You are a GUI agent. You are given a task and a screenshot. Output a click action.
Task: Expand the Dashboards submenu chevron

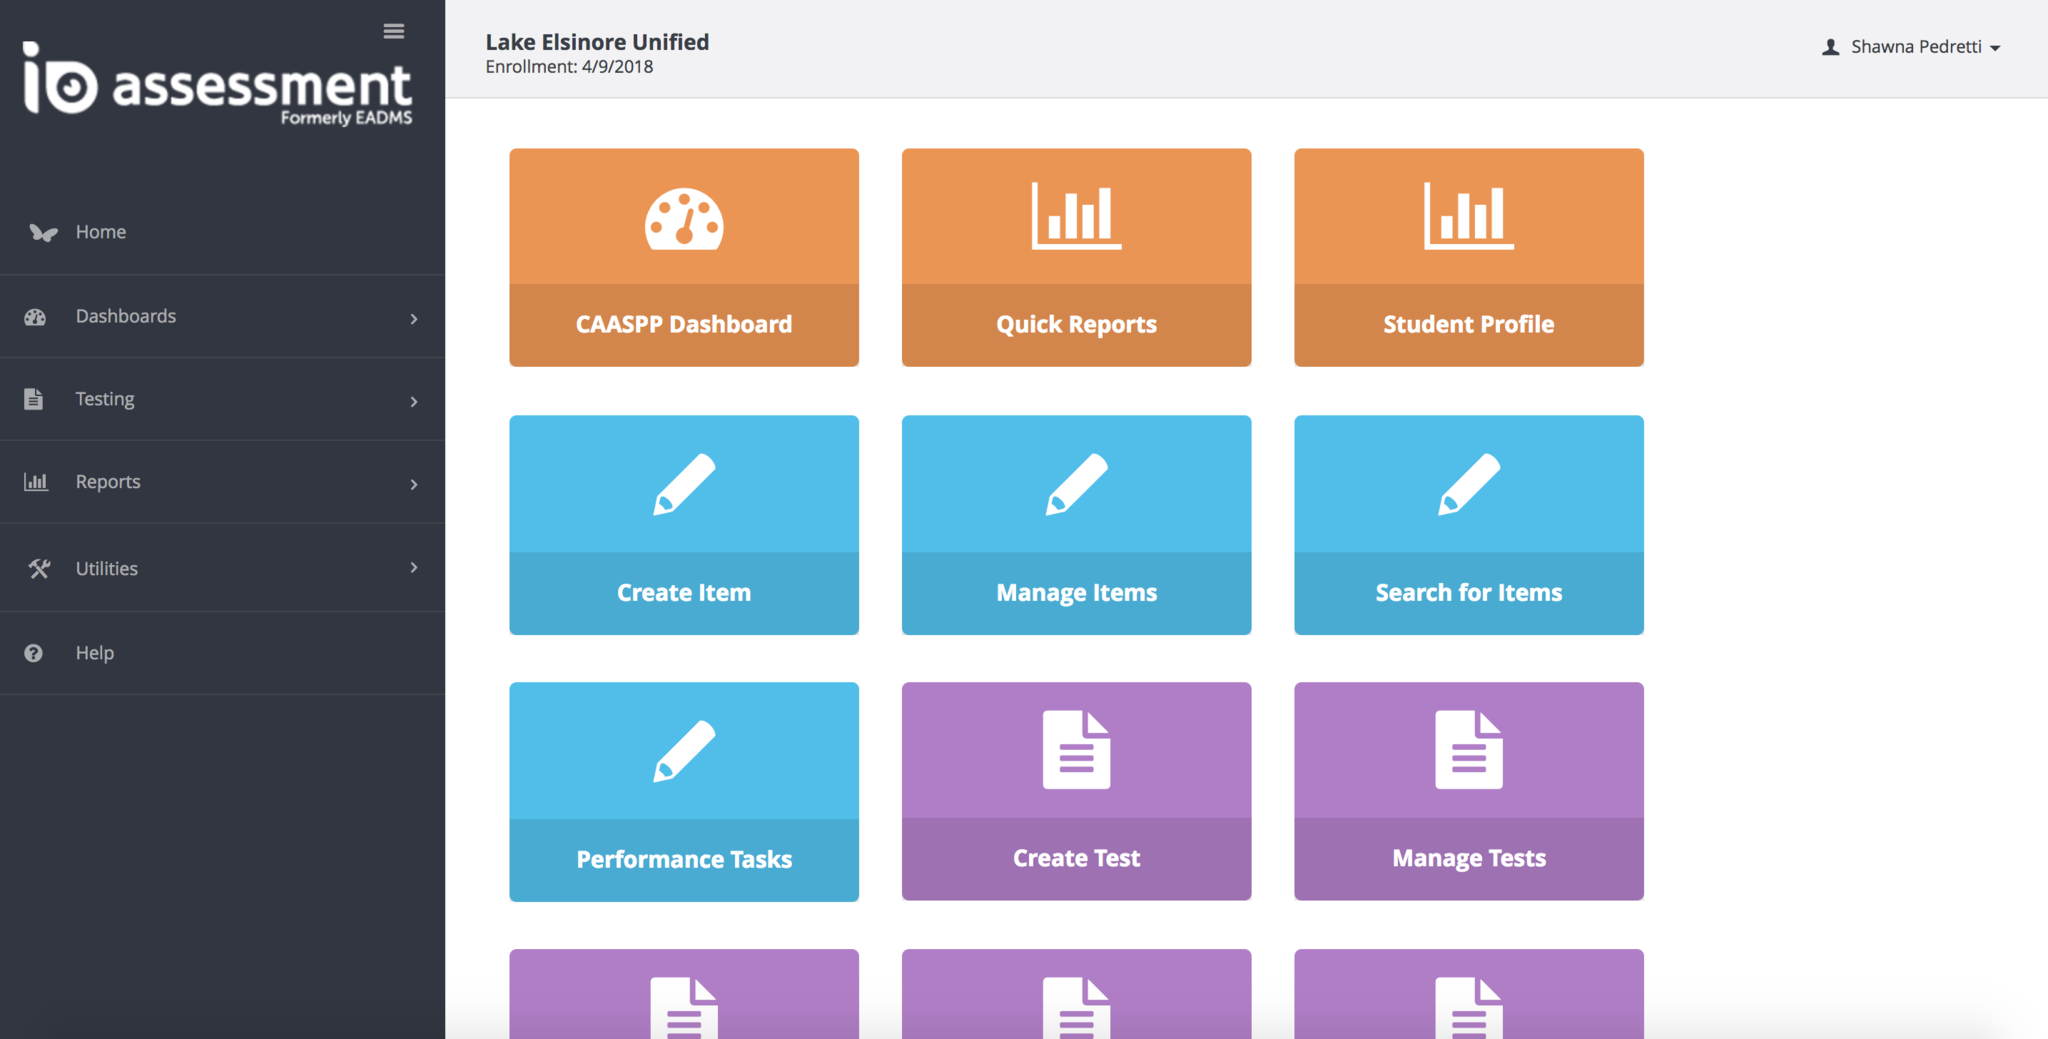[414, 318]
